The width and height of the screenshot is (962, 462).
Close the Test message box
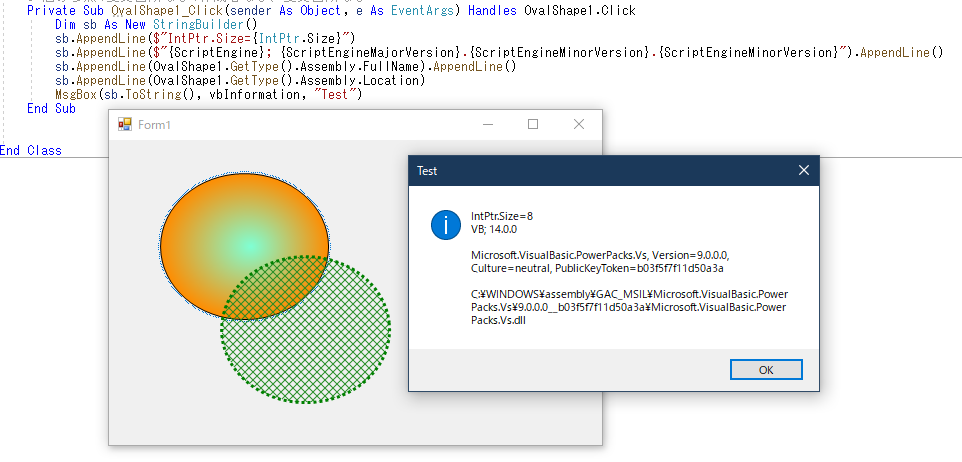pyautogui.click(x=803, y=171)
